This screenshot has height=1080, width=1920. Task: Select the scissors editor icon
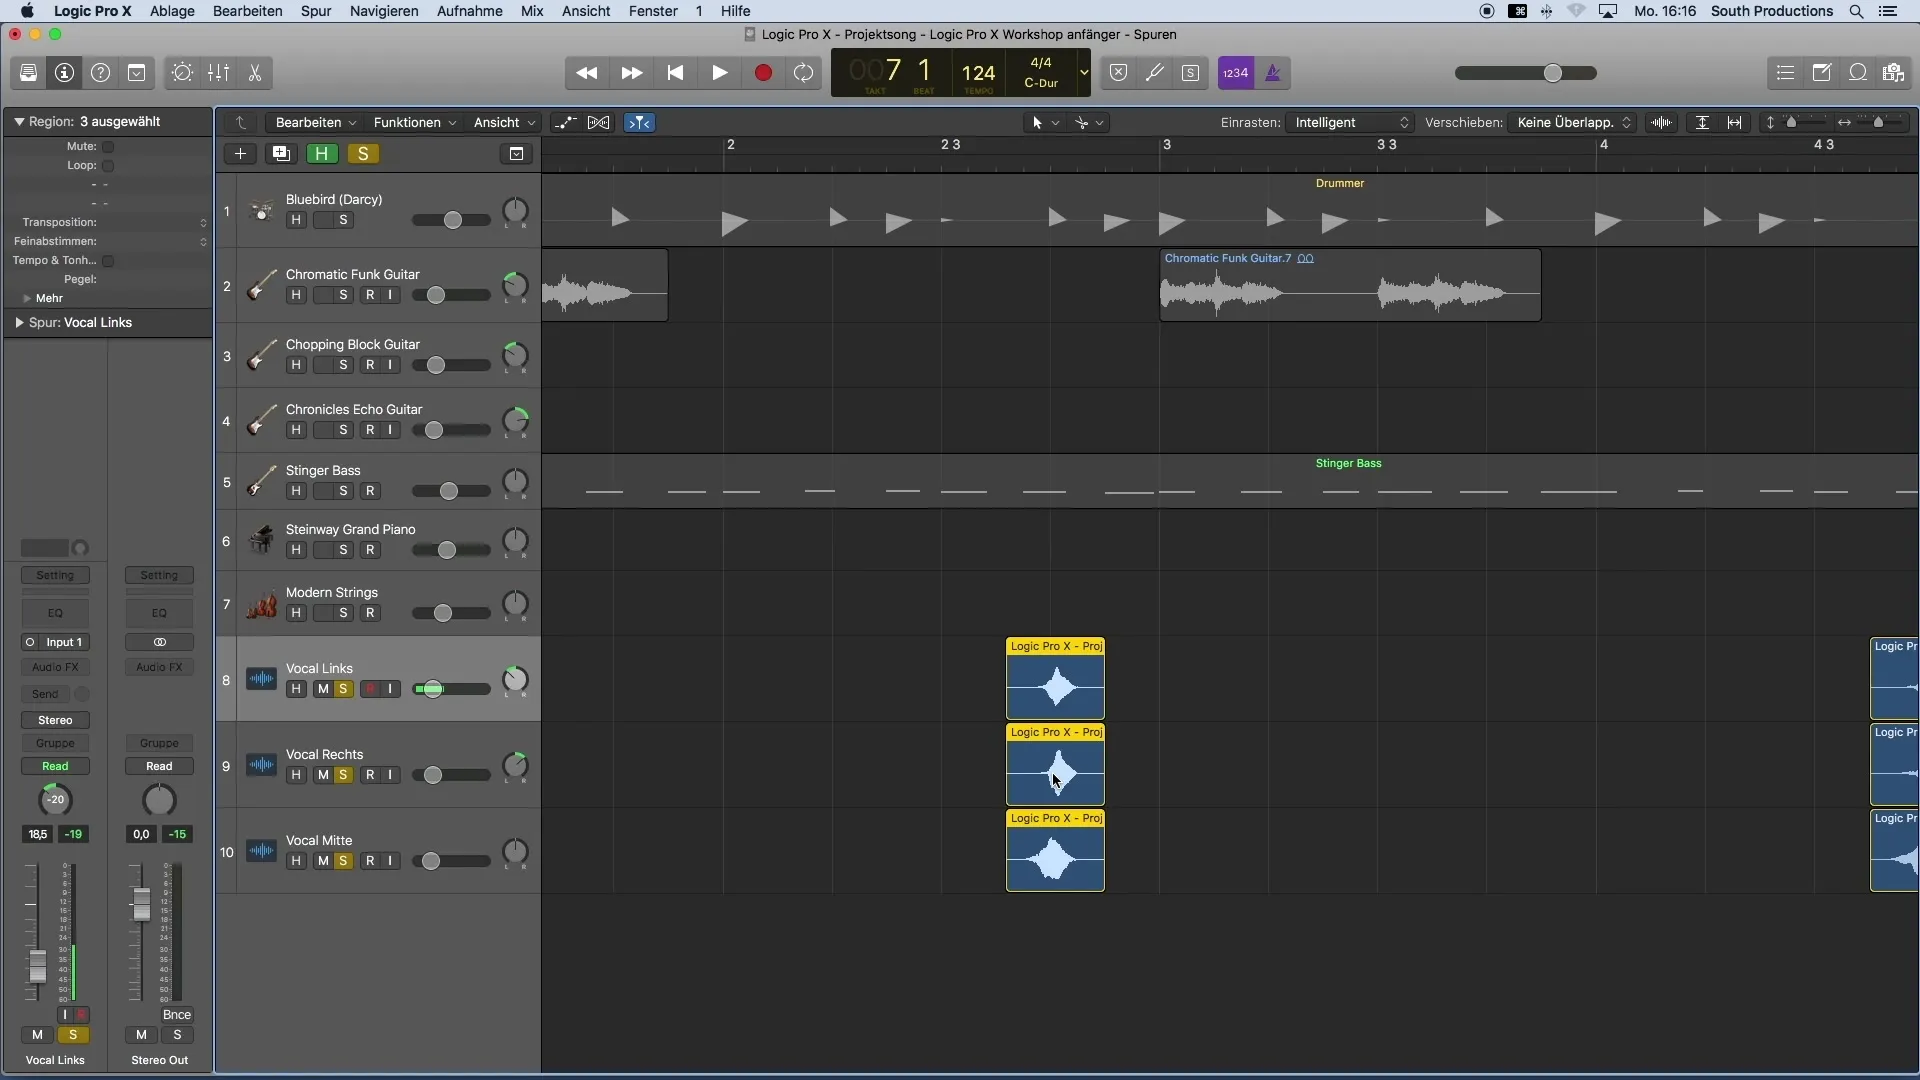point(255,73)
